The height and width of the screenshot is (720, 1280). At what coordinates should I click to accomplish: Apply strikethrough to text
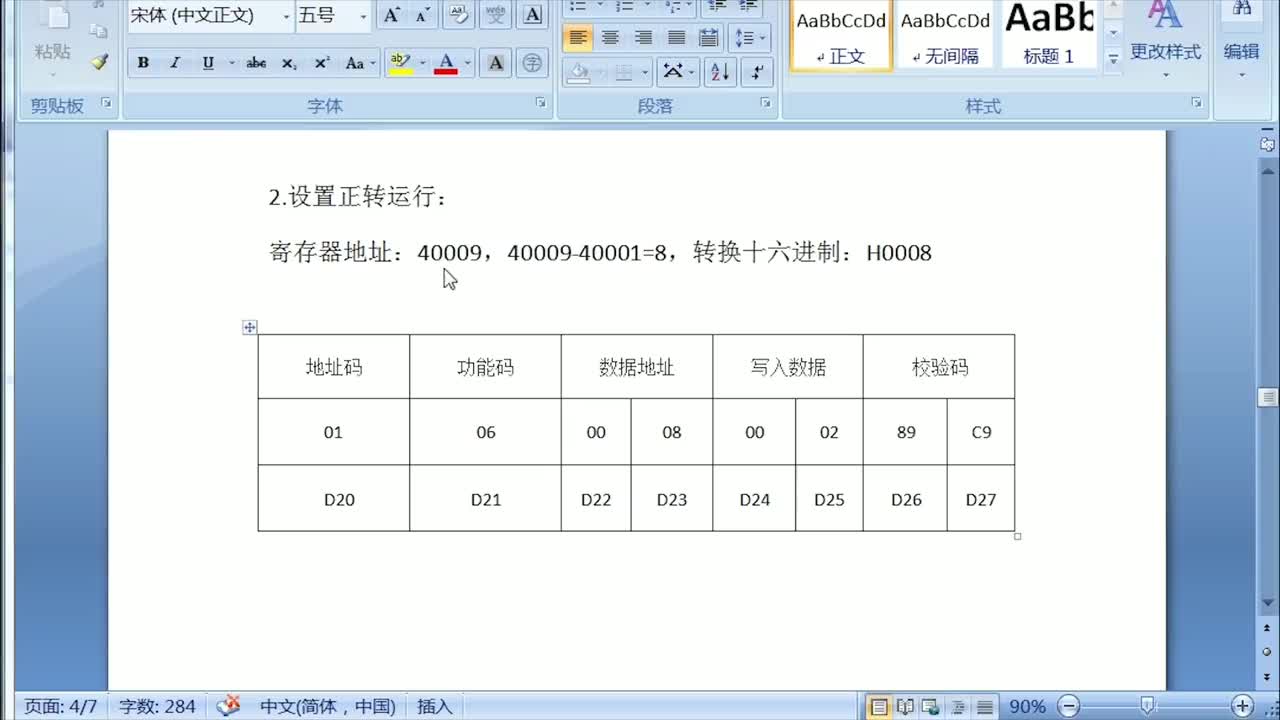tap(256, 63)
